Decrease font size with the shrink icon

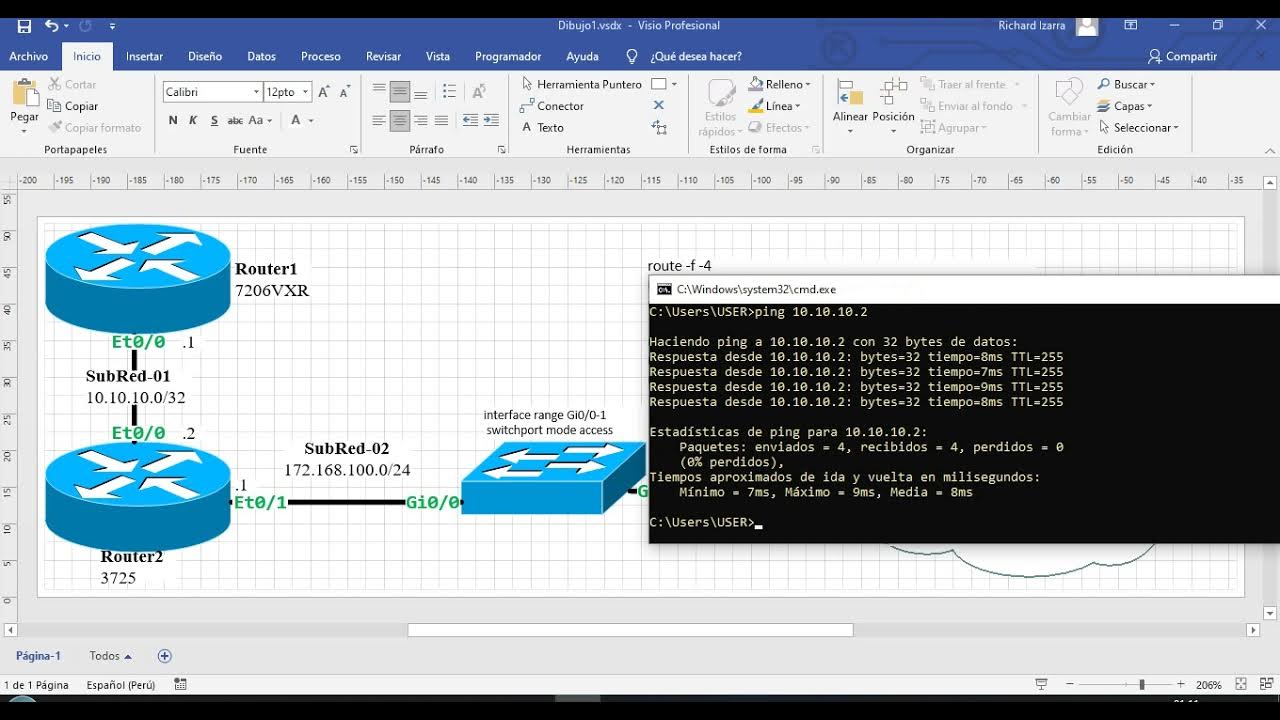345,92
